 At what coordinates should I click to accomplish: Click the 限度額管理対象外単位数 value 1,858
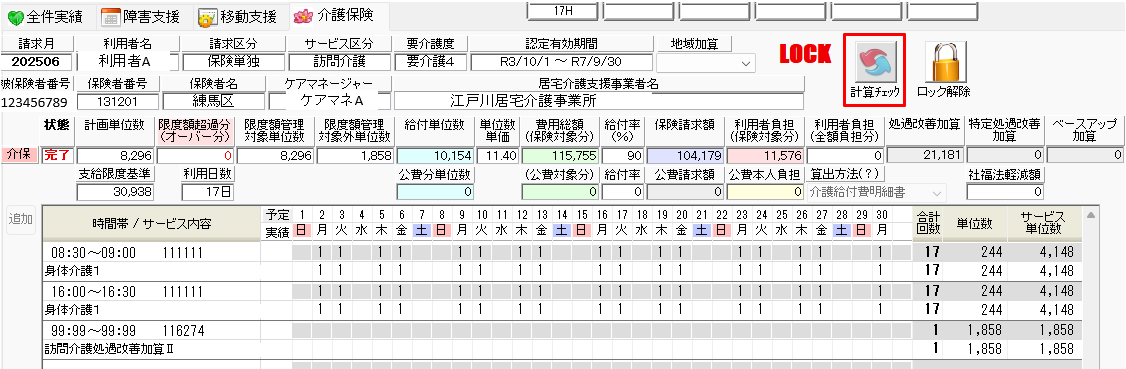coord(354,155)
